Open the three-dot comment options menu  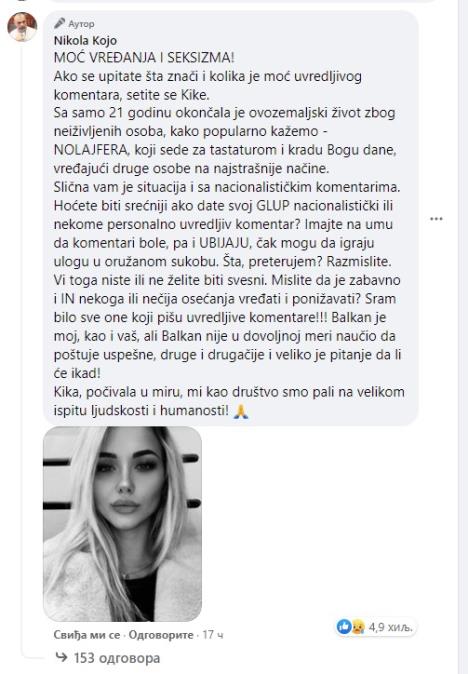[436, 219]
